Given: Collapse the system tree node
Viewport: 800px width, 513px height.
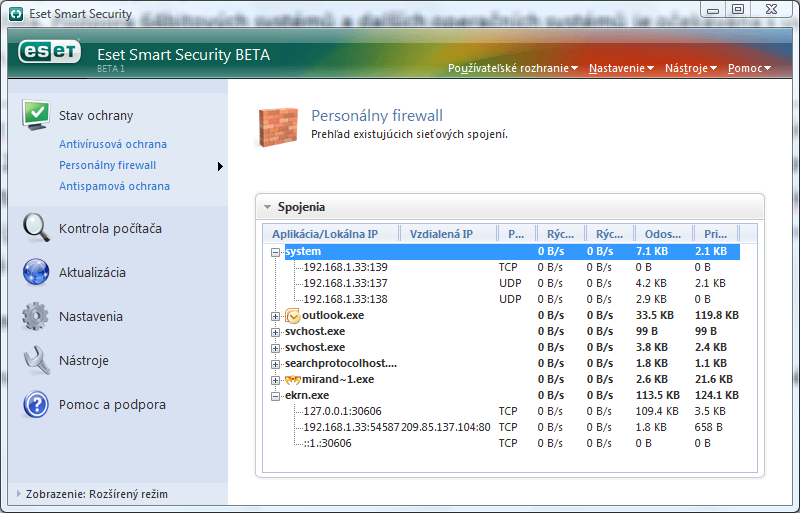Looking at the screenshot, I should click(276, 252).
